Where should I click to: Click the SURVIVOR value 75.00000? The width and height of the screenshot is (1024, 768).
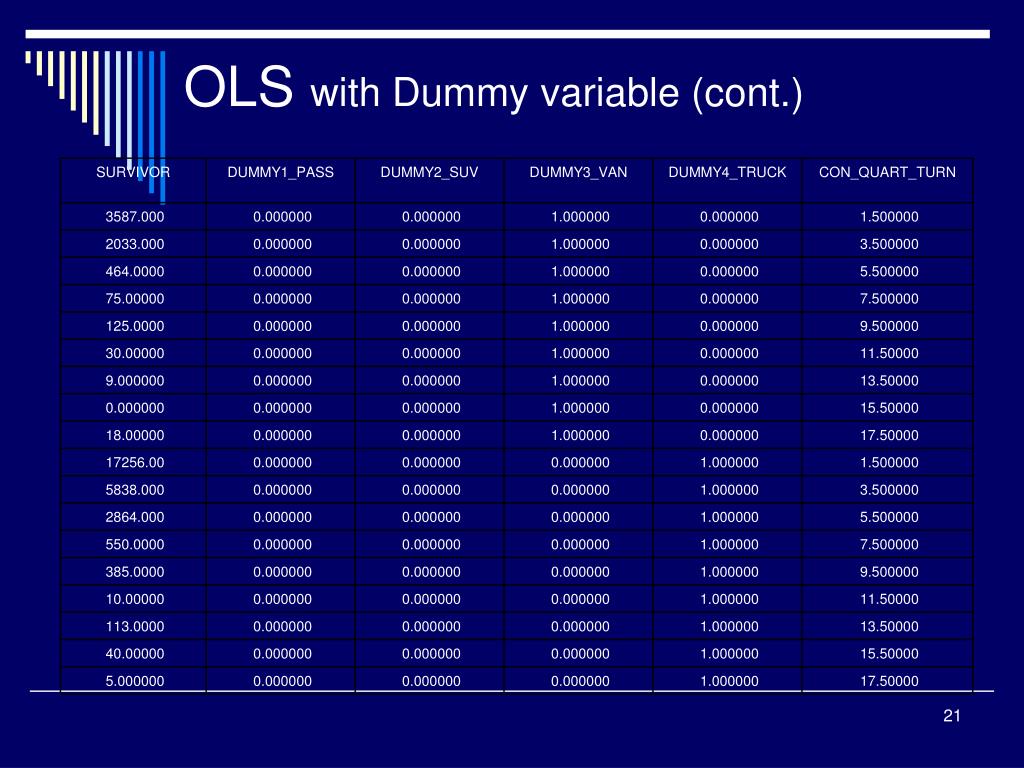135,299
